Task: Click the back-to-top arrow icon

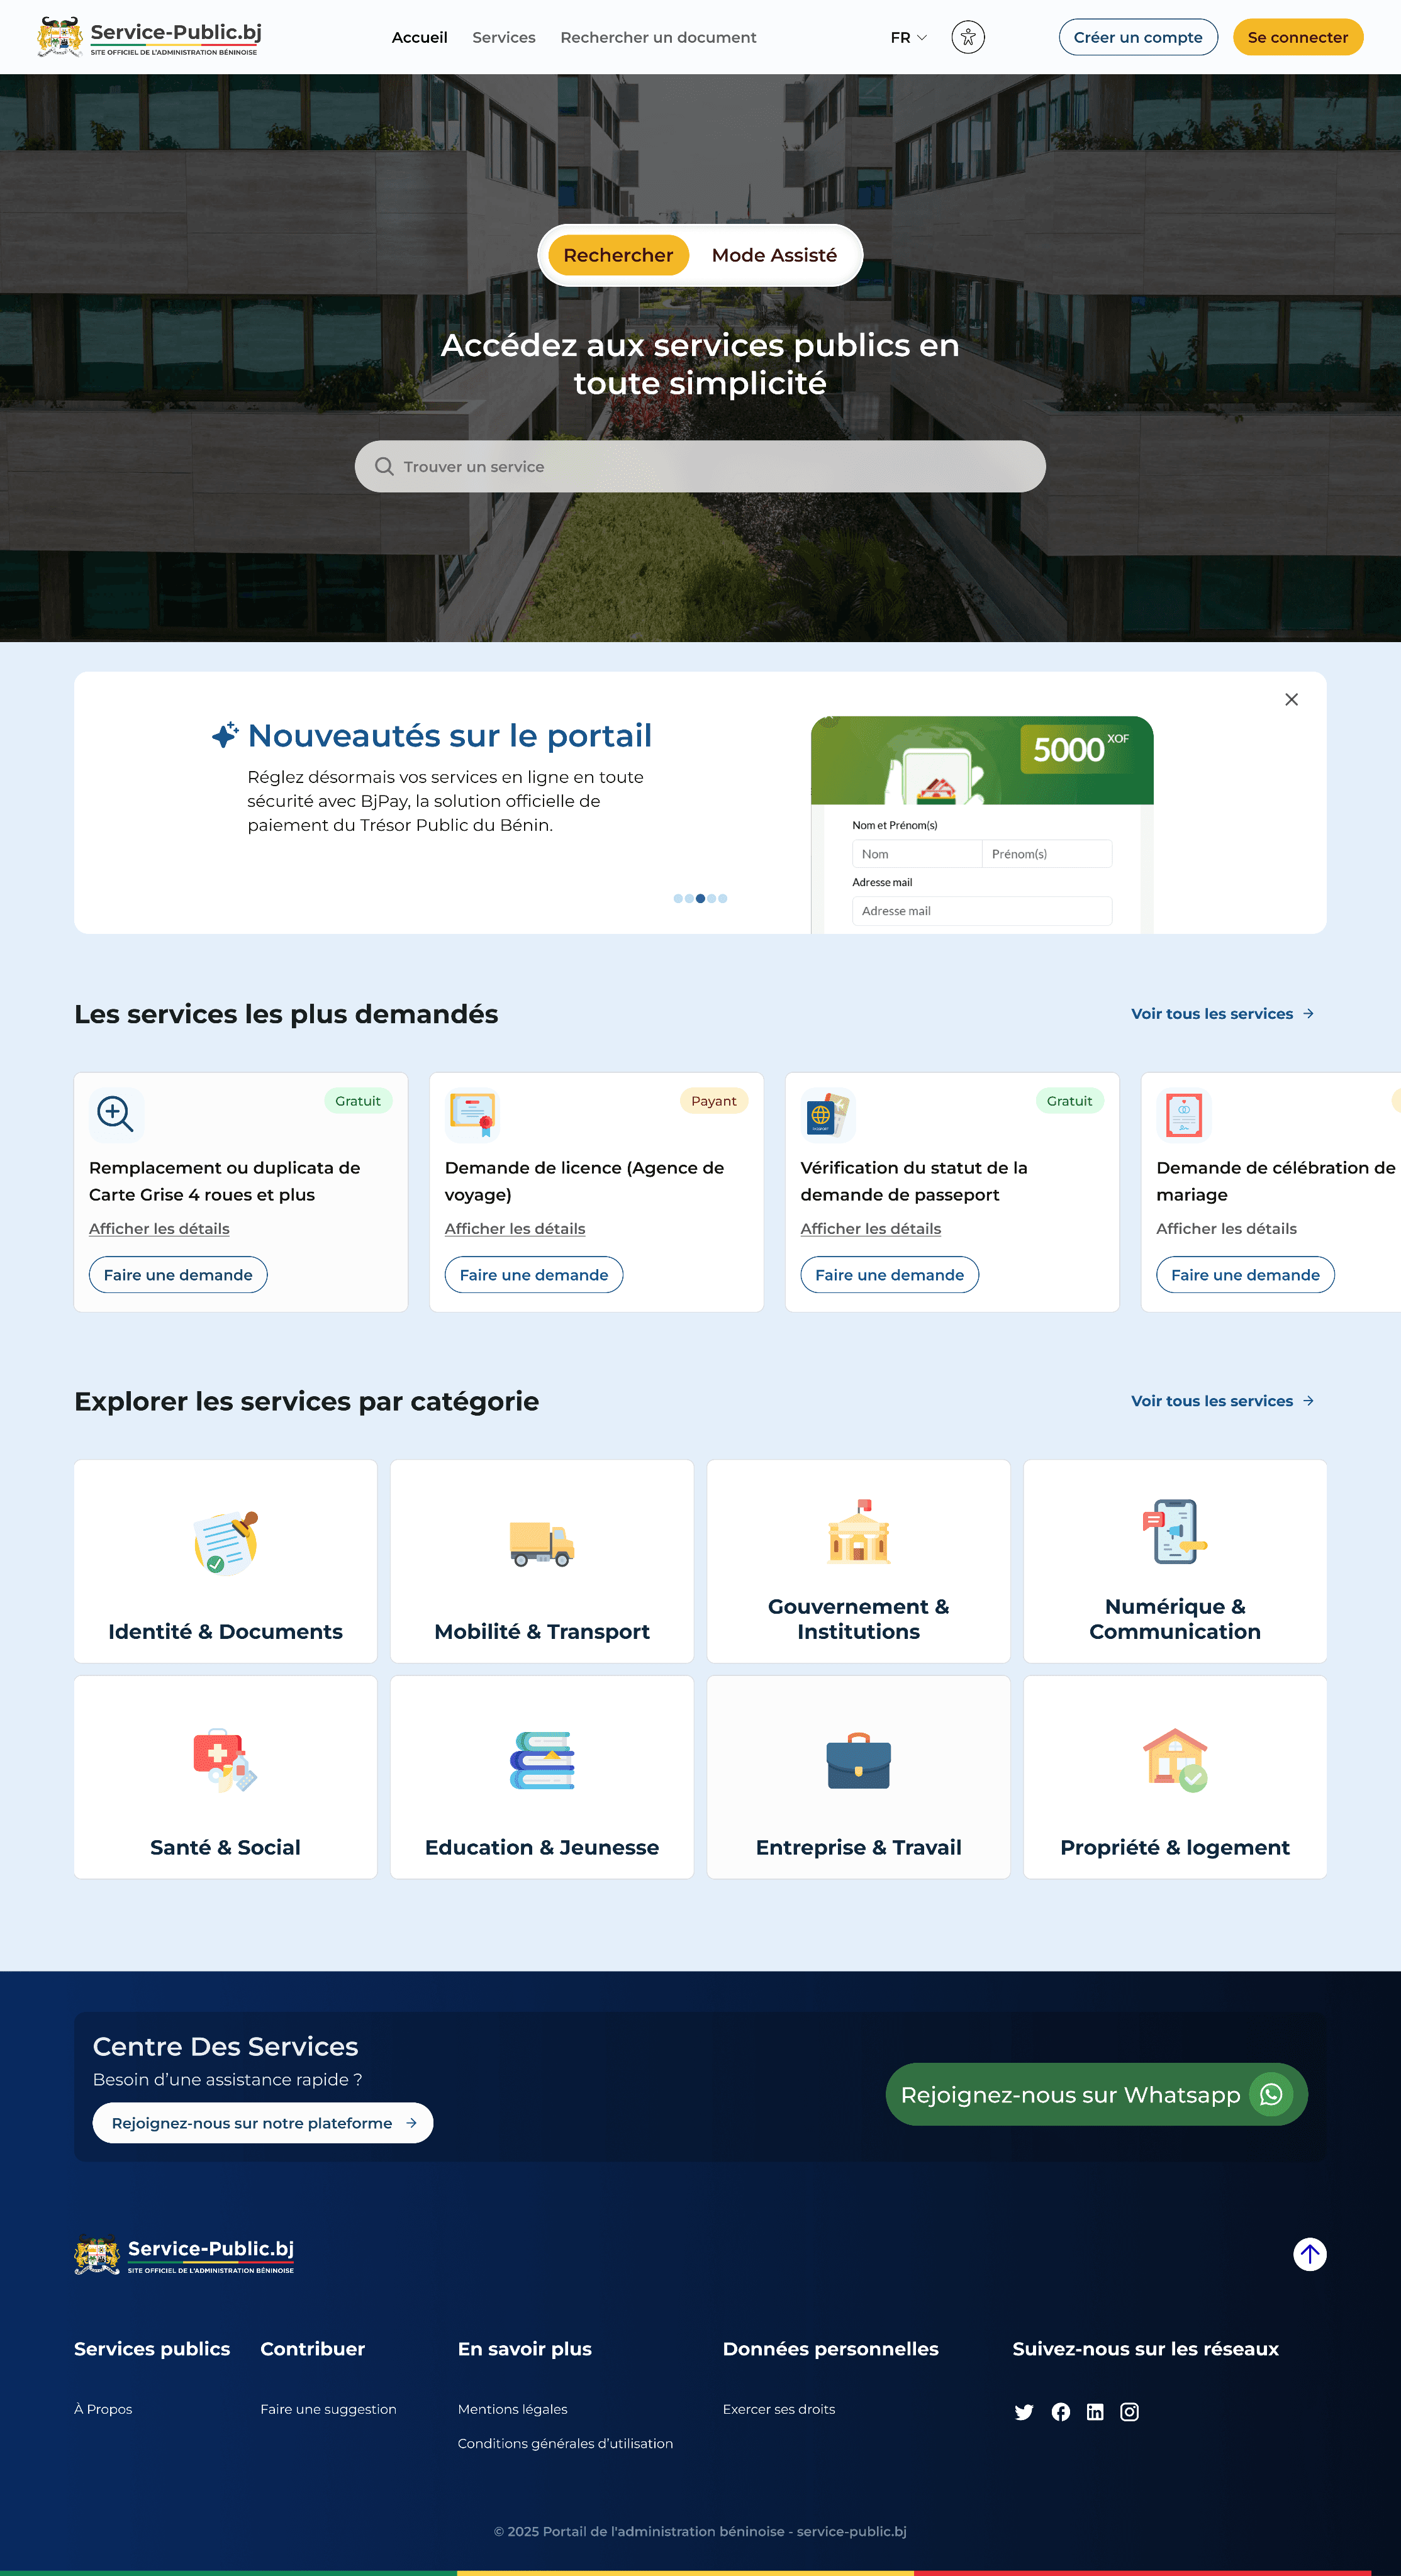Action: [x=1309, y=2255]
